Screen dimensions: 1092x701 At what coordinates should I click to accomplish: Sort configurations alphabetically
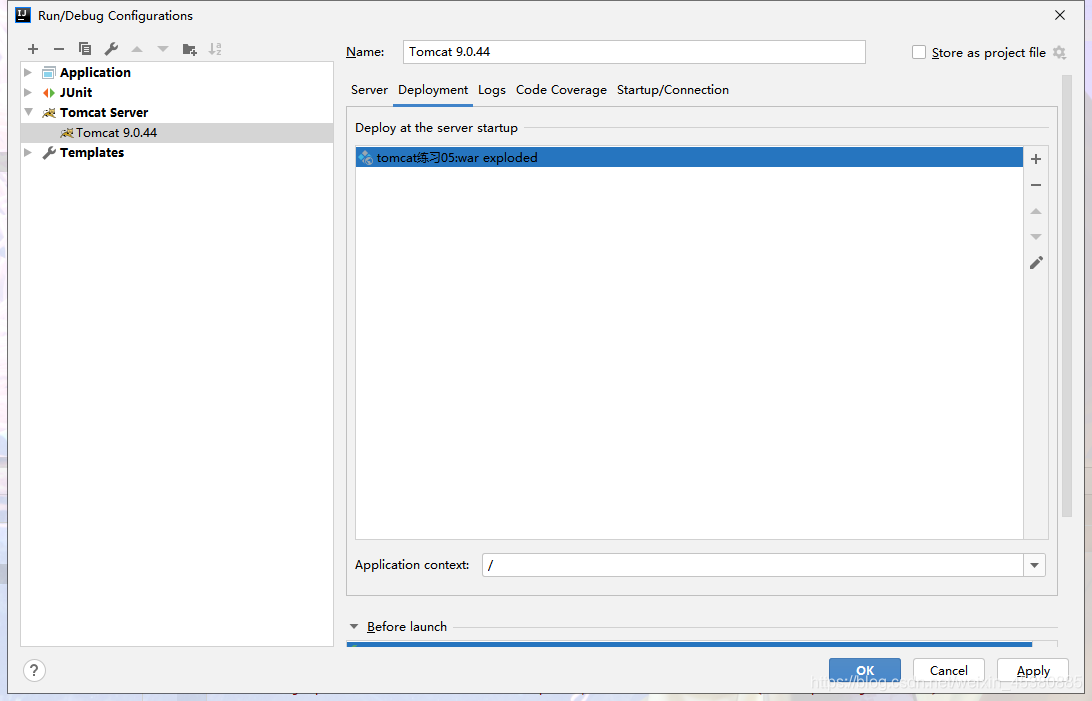[x=215, y=49]
